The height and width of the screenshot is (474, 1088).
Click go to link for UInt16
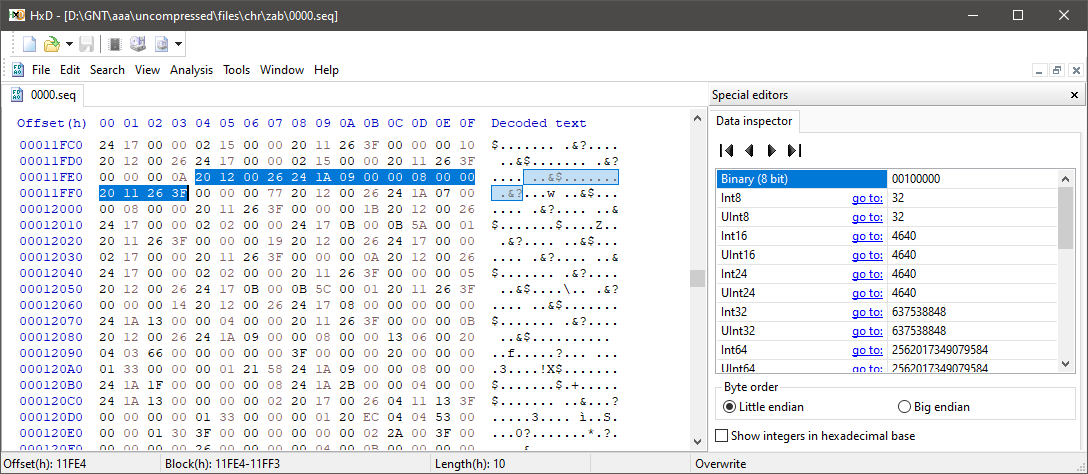[867, 255]
